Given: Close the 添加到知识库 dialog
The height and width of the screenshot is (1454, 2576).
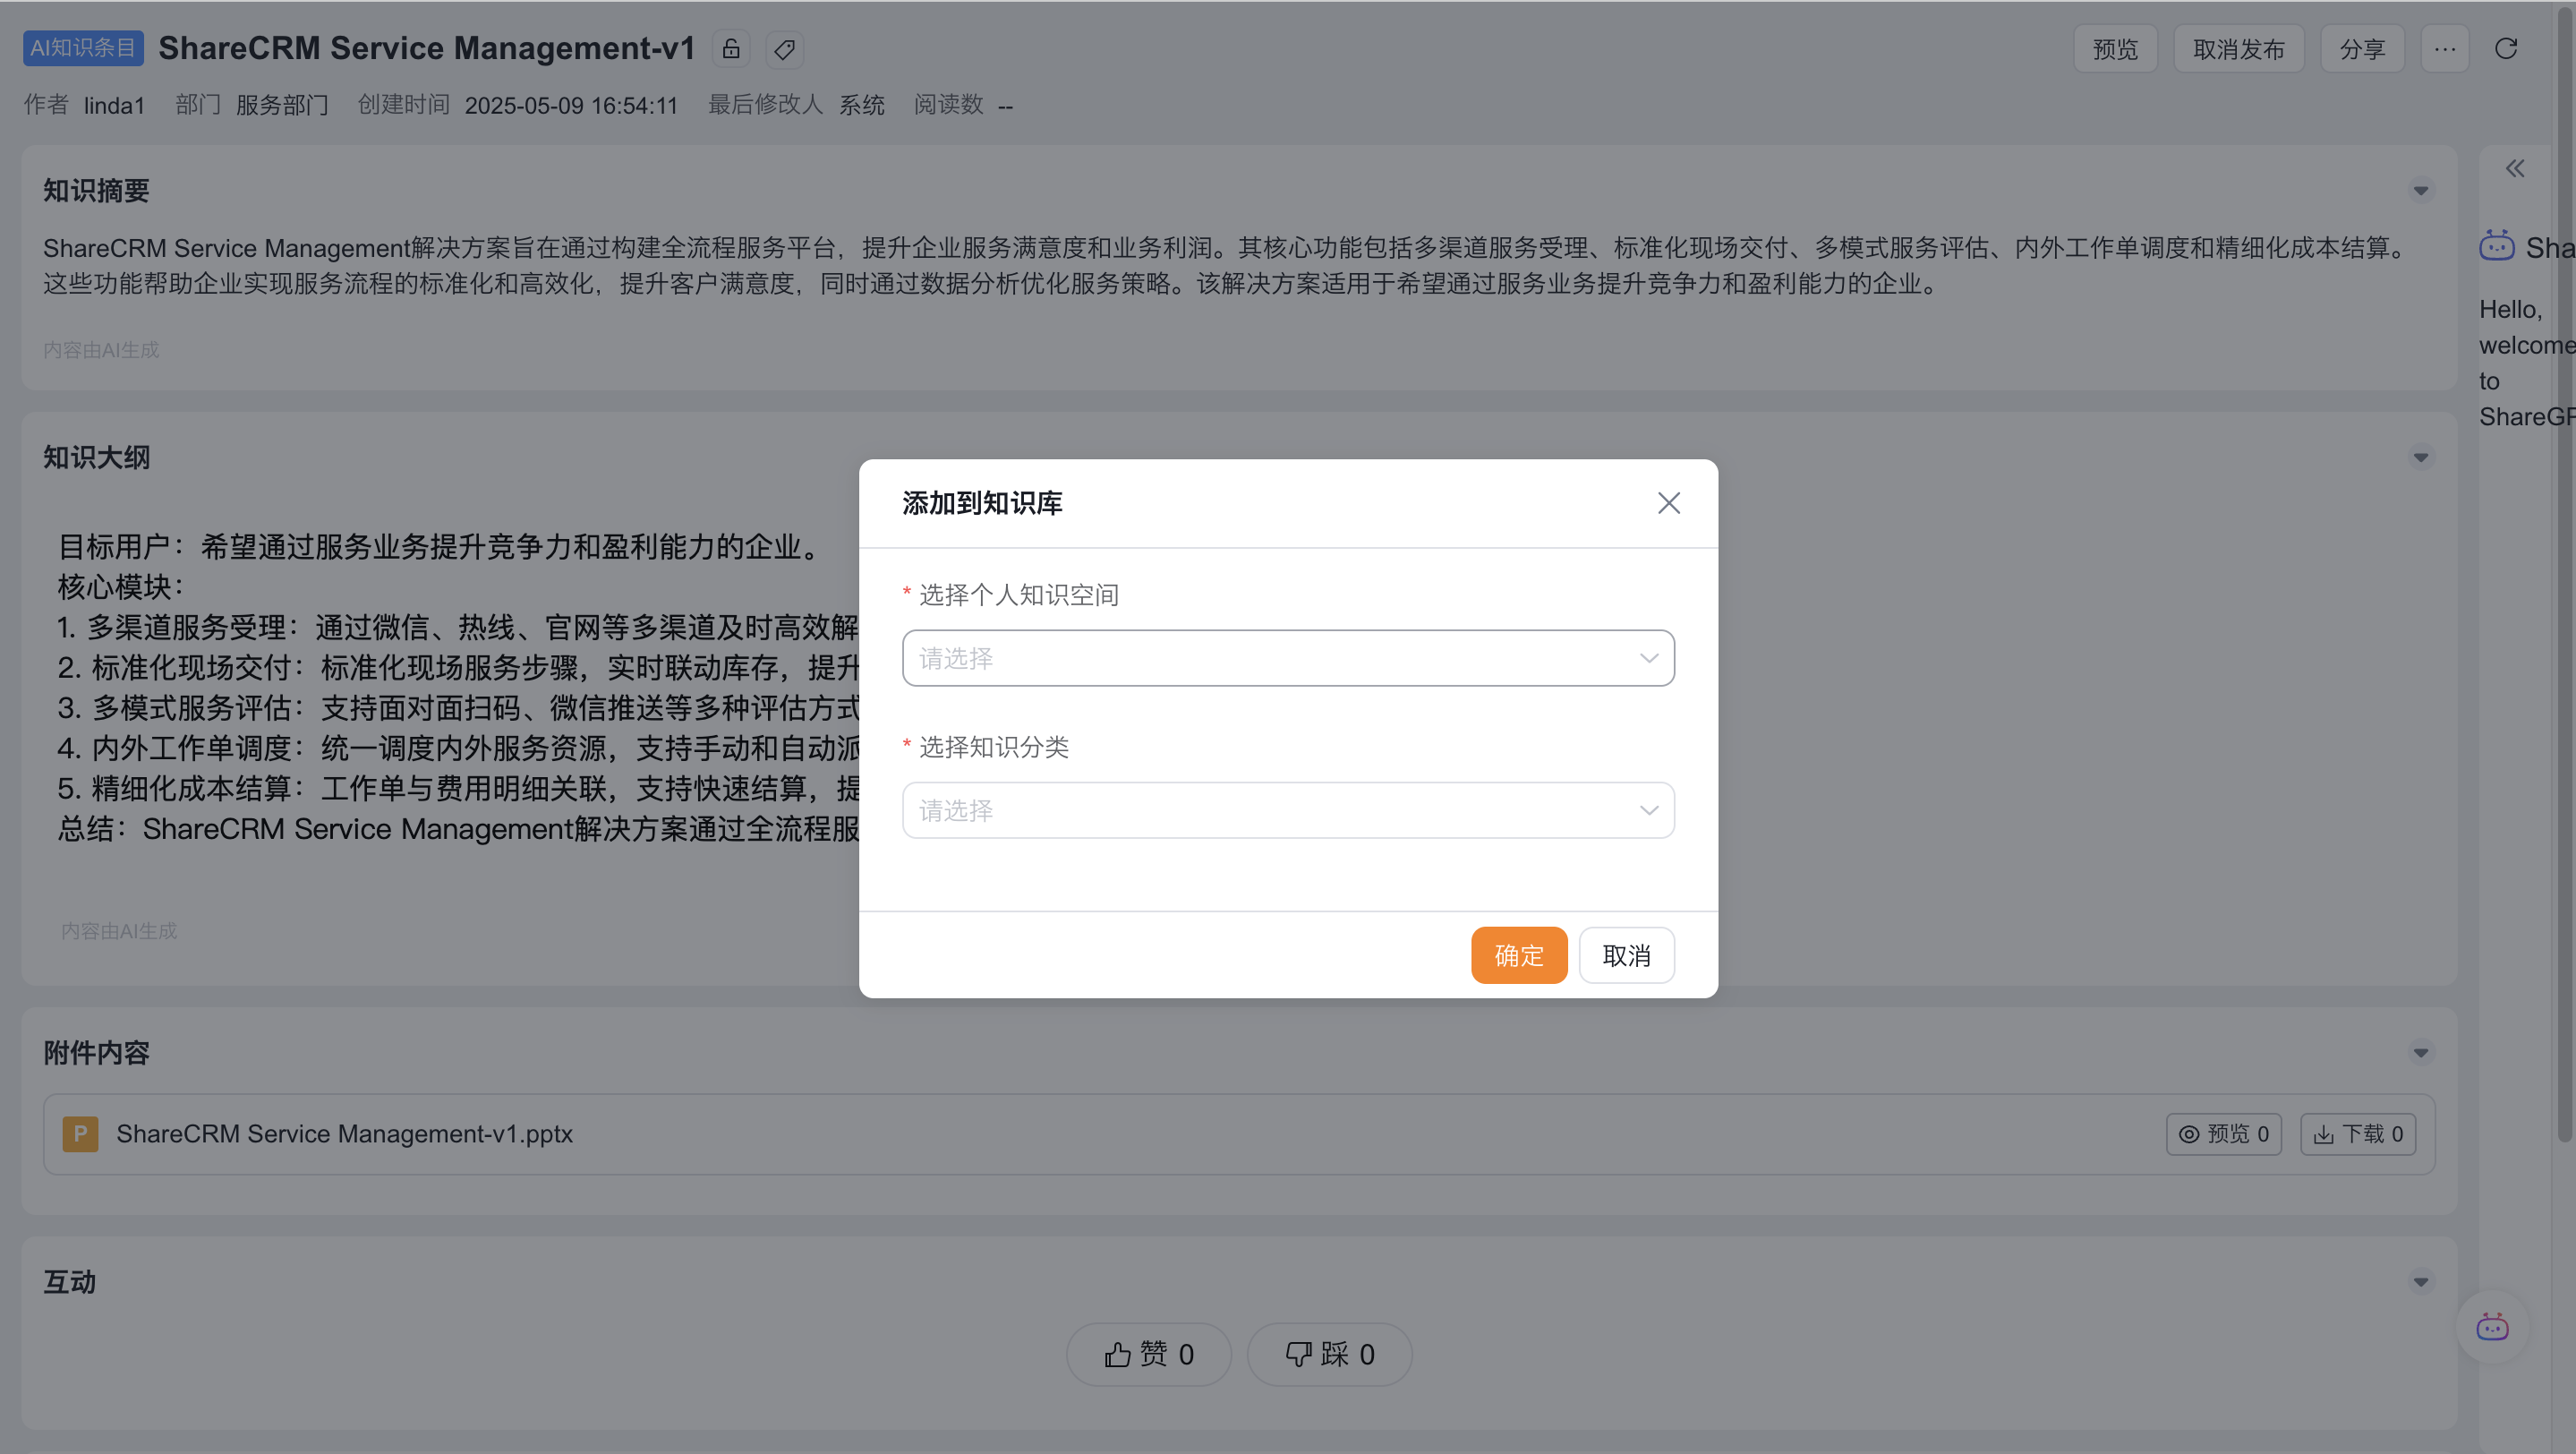Looking at the screenshot, I should coord(1668,503).
